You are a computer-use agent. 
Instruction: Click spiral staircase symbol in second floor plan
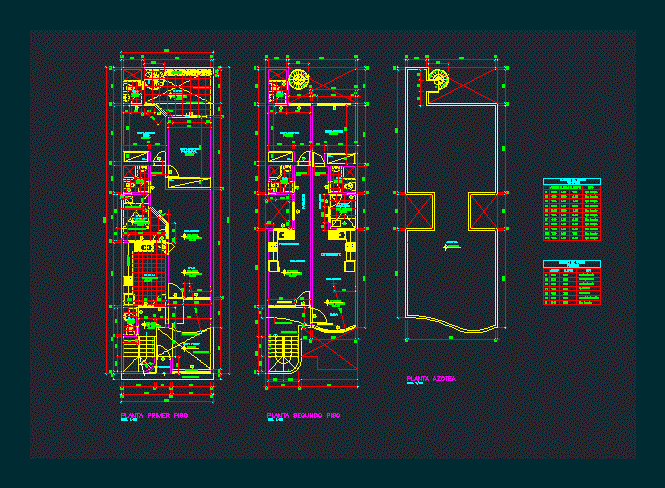pos(298,81)
